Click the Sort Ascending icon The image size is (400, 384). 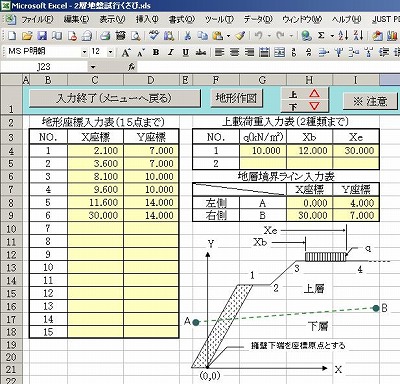(343, 35)
